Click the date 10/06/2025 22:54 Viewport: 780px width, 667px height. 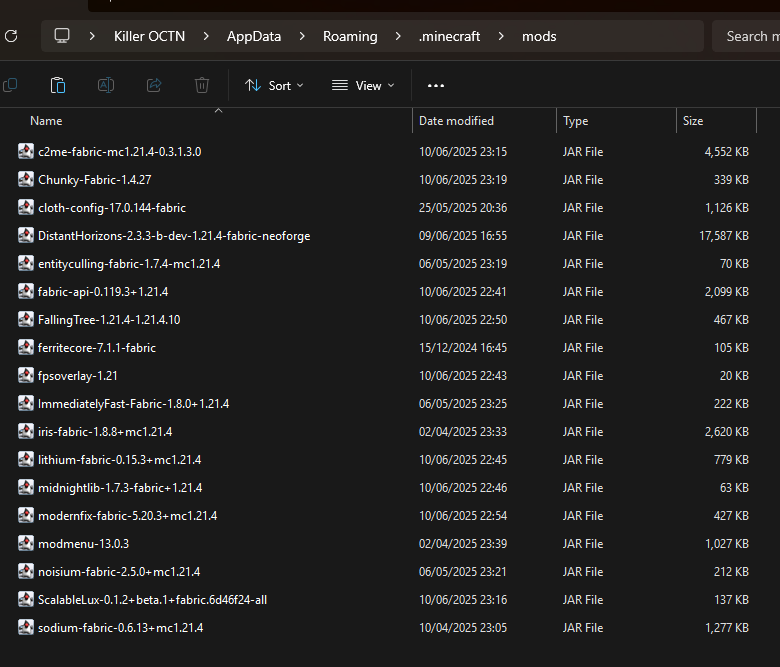point(463,516)
